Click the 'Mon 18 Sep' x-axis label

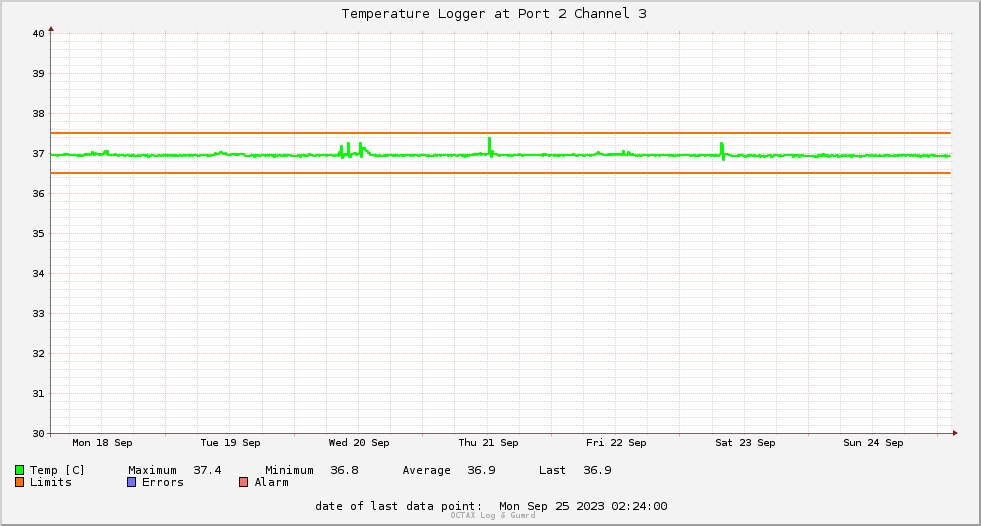click(x=103, y=443)
